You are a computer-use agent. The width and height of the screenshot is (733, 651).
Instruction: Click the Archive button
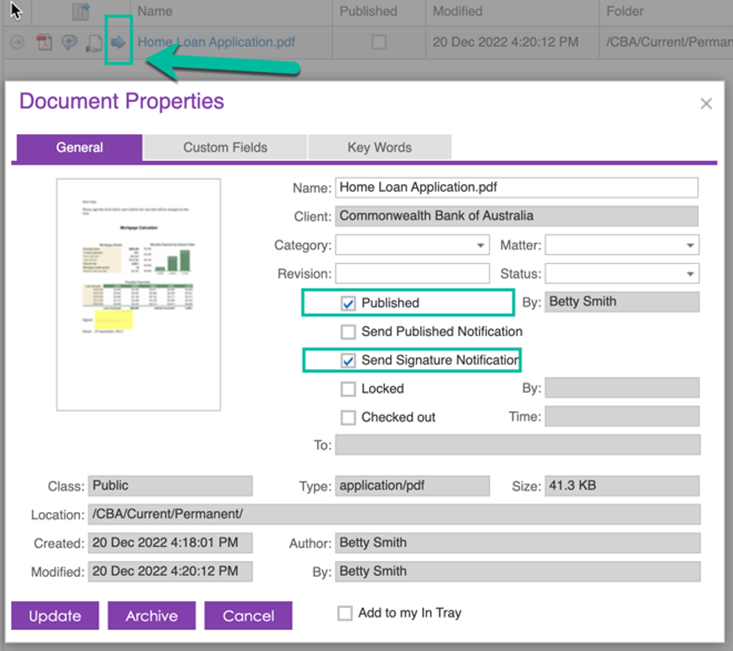[x=151, y=616]
